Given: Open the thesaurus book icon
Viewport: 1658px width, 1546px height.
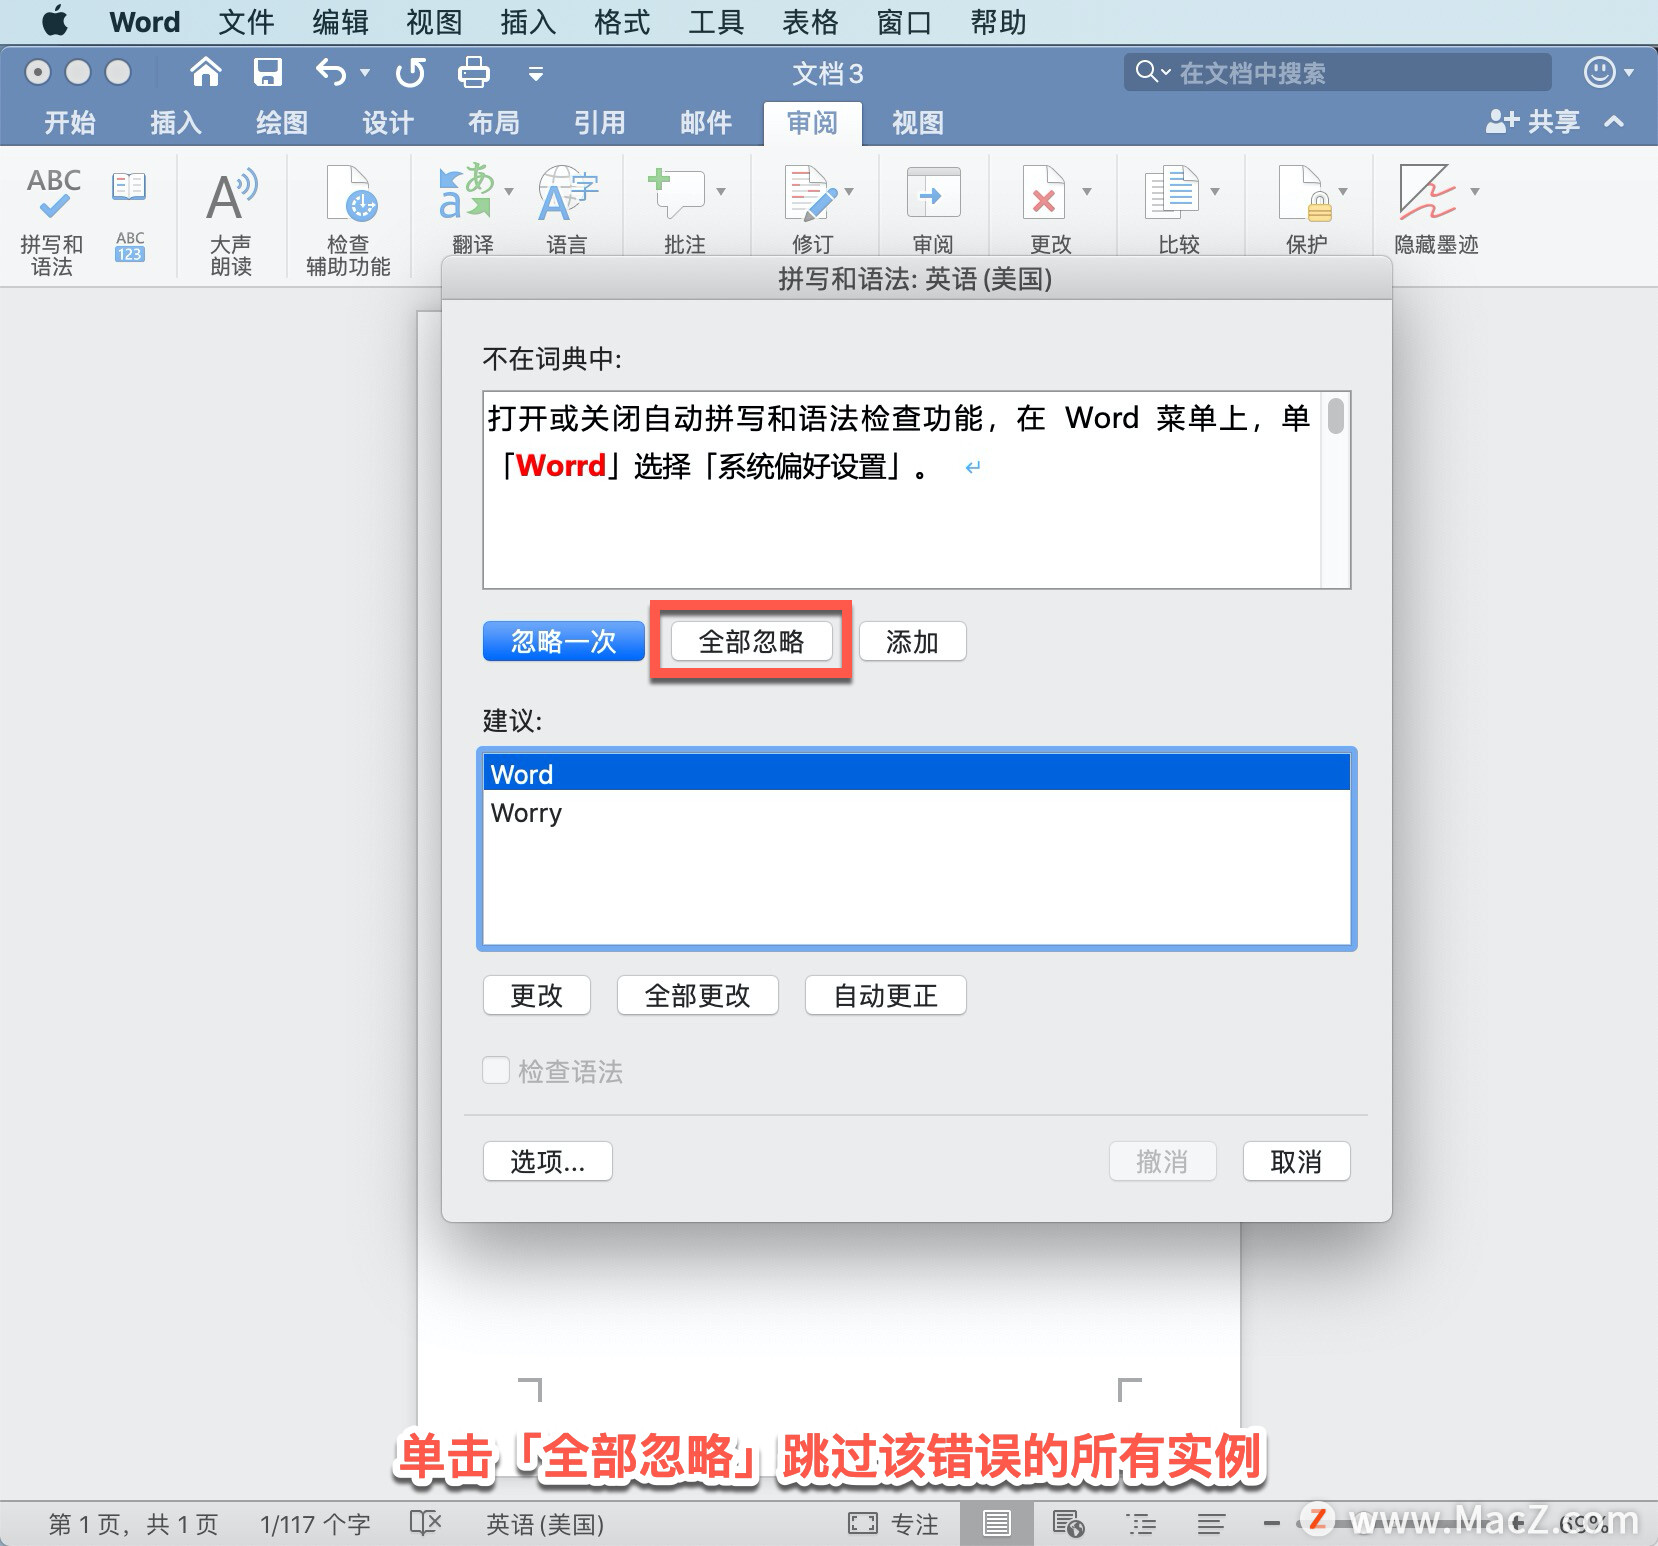Looking at the screenshot, I should [129, 186].
